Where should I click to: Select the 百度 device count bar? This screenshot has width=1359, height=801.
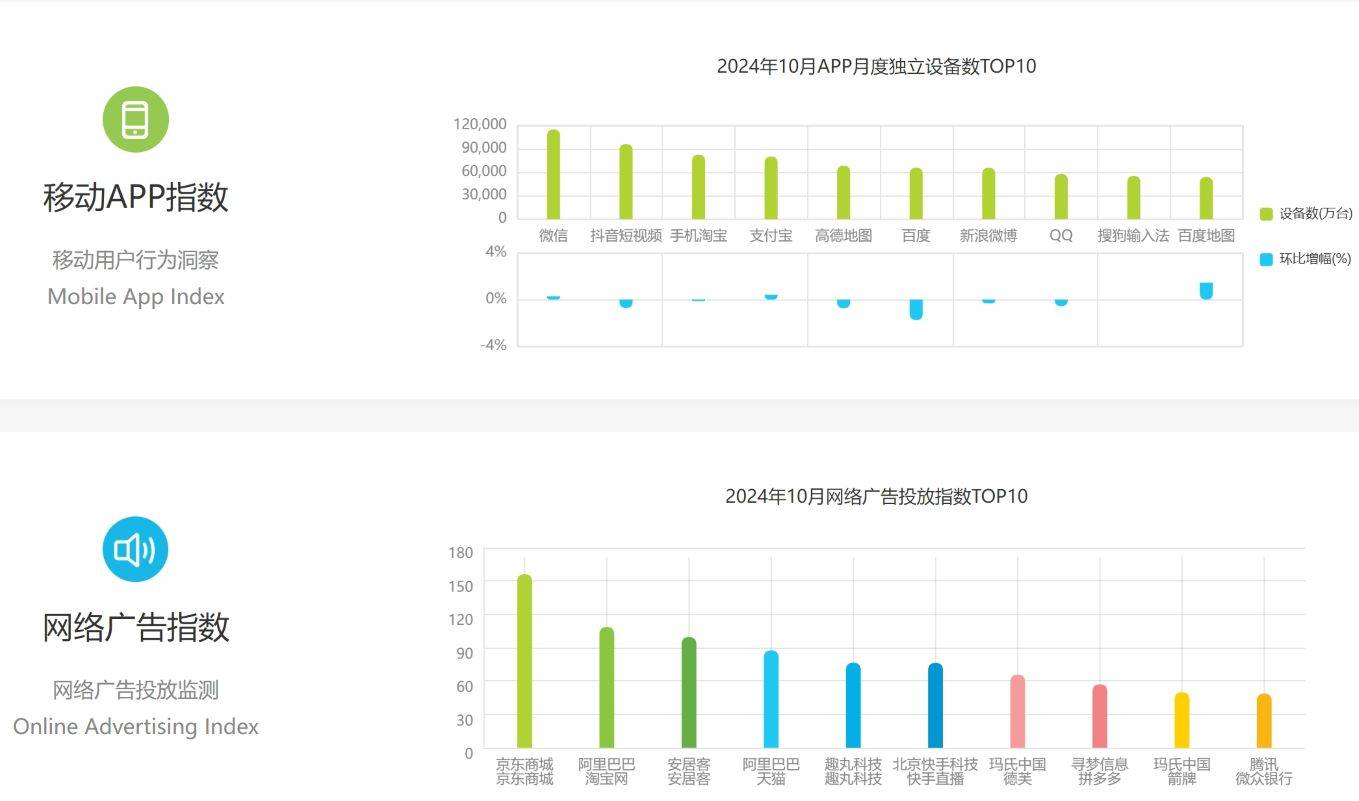point(916,193)
